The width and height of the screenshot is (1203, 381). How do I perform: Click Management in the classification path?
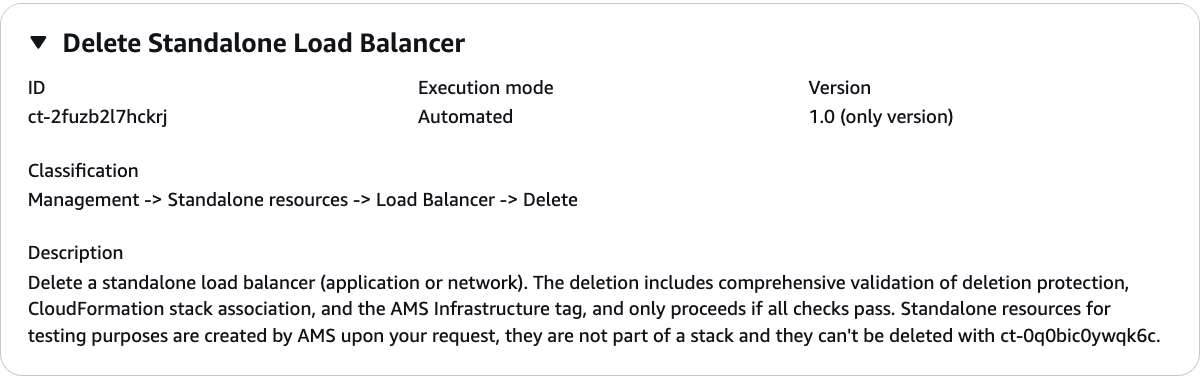84,200
